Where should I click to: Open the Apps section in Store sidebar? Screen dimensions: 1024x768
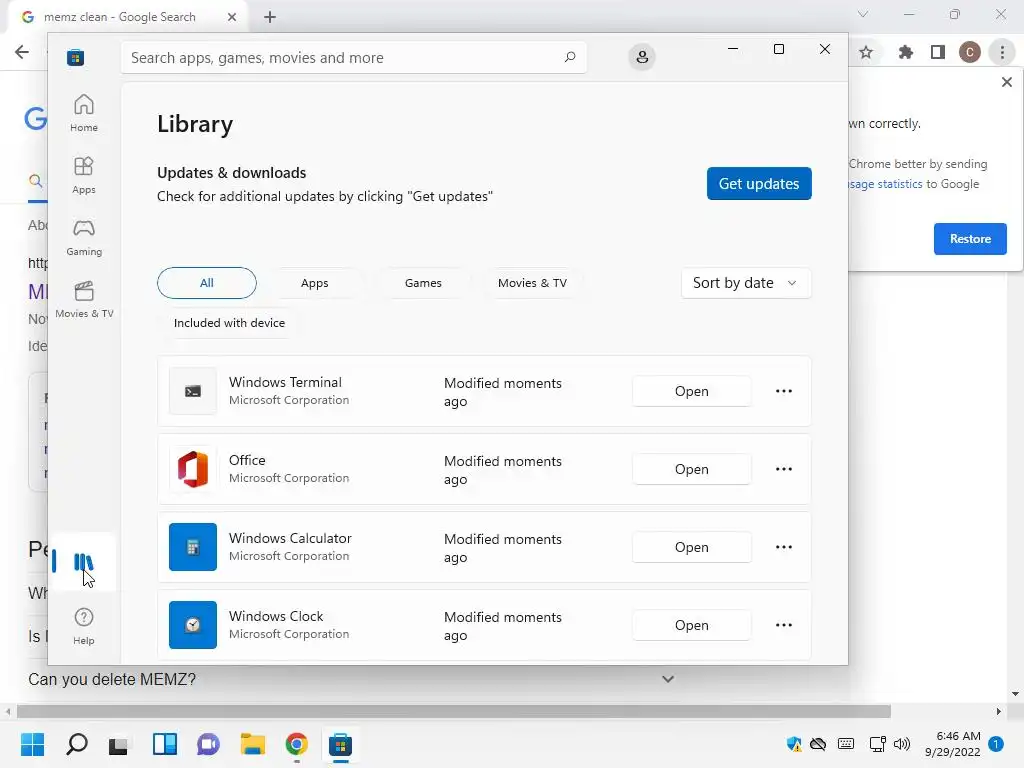[x=84, y=175]
